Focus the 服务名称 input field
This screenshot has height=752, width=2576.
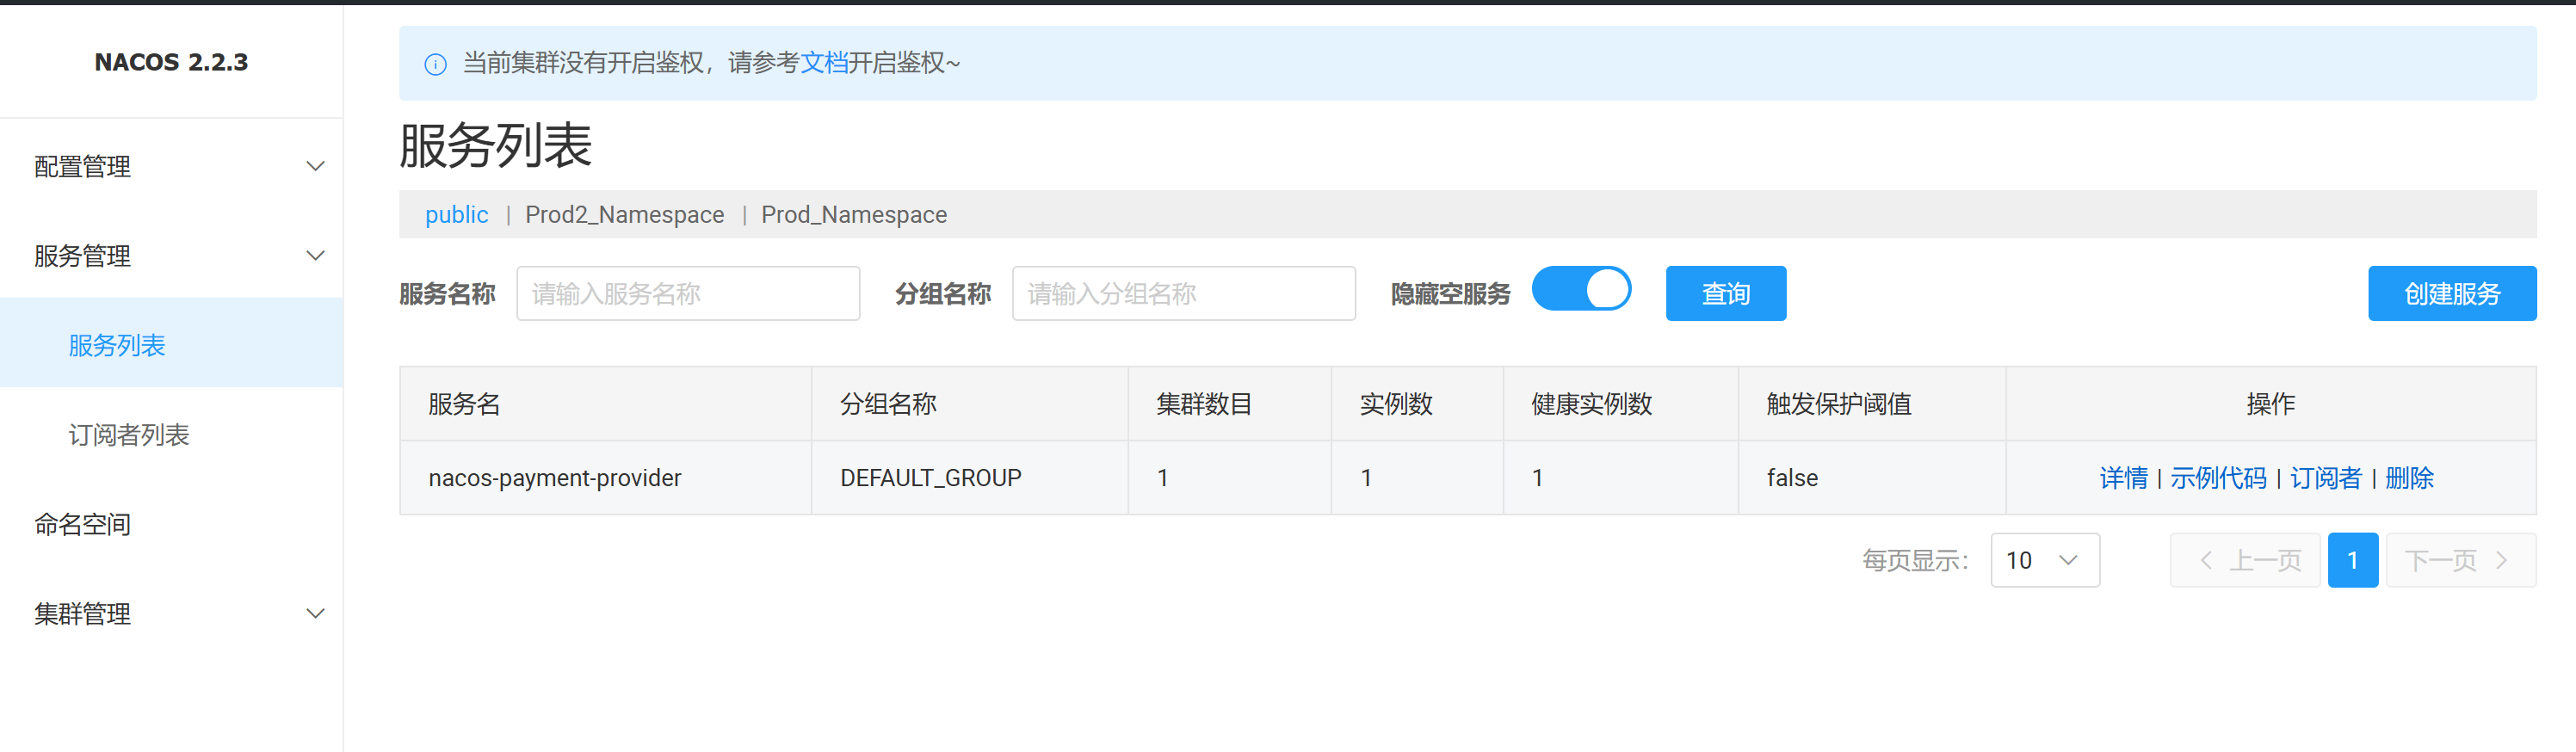tap(688, 294)
